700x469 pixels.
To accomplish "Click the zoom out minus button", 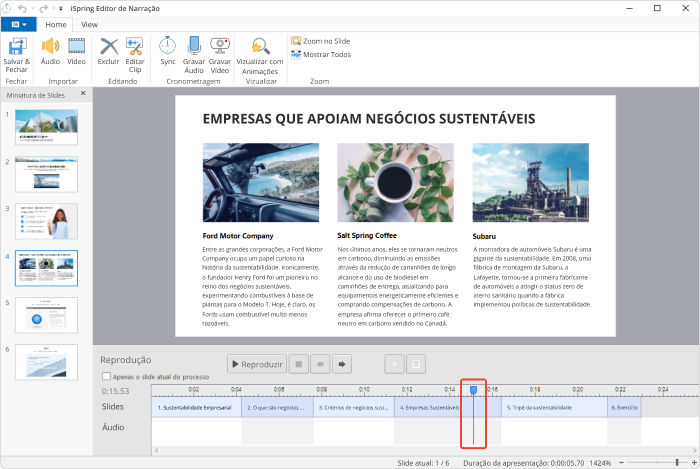I will 621,463.
